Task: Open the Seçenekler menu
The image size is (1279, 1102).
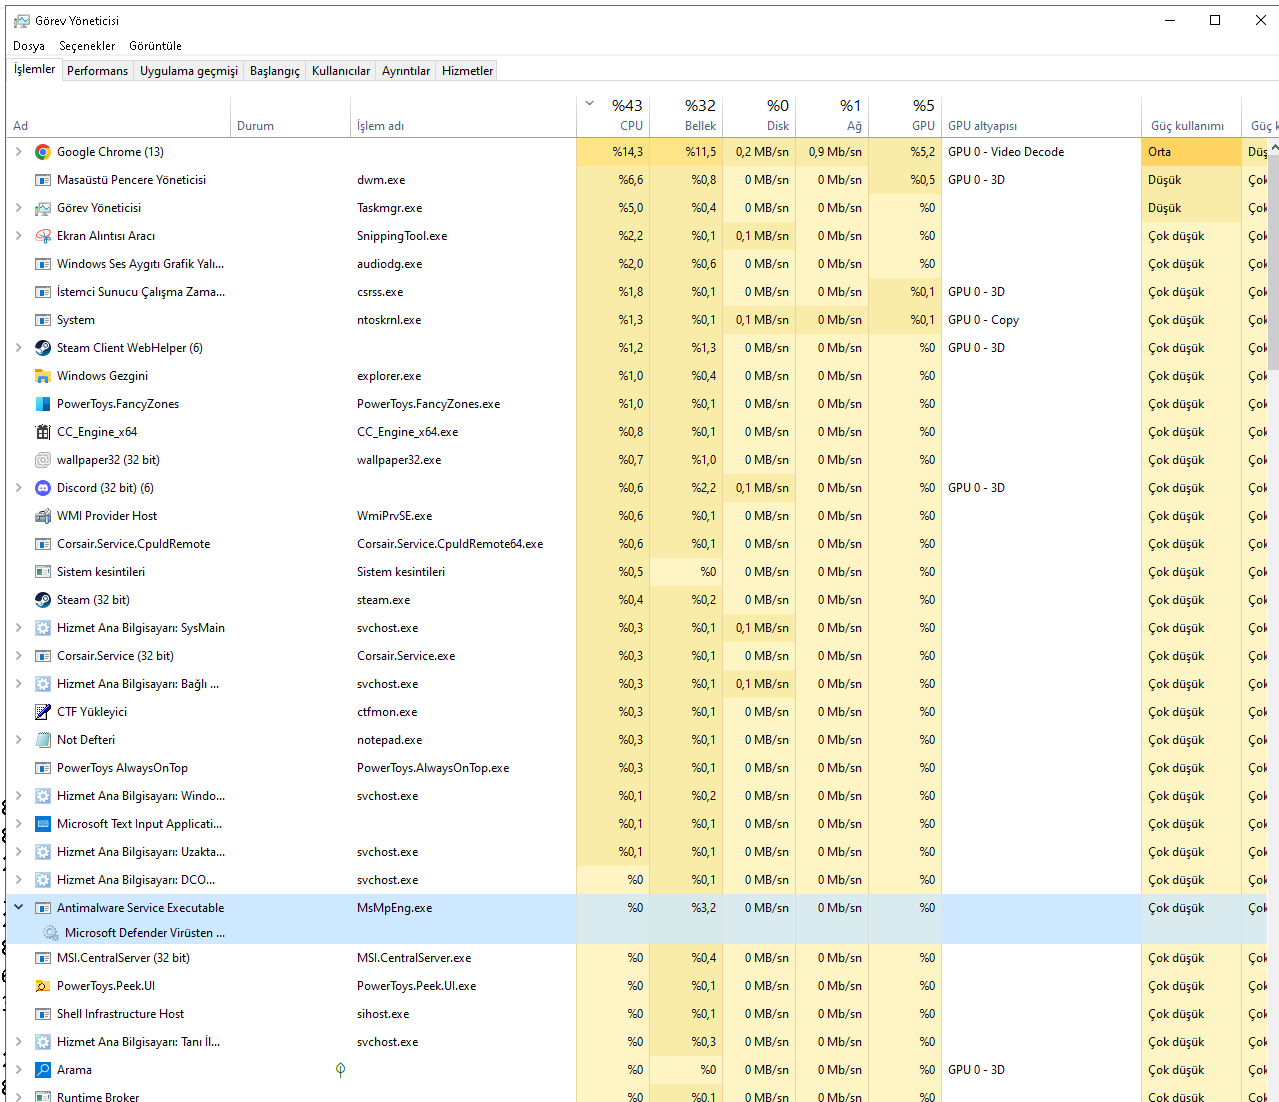Action: point(87,46)
